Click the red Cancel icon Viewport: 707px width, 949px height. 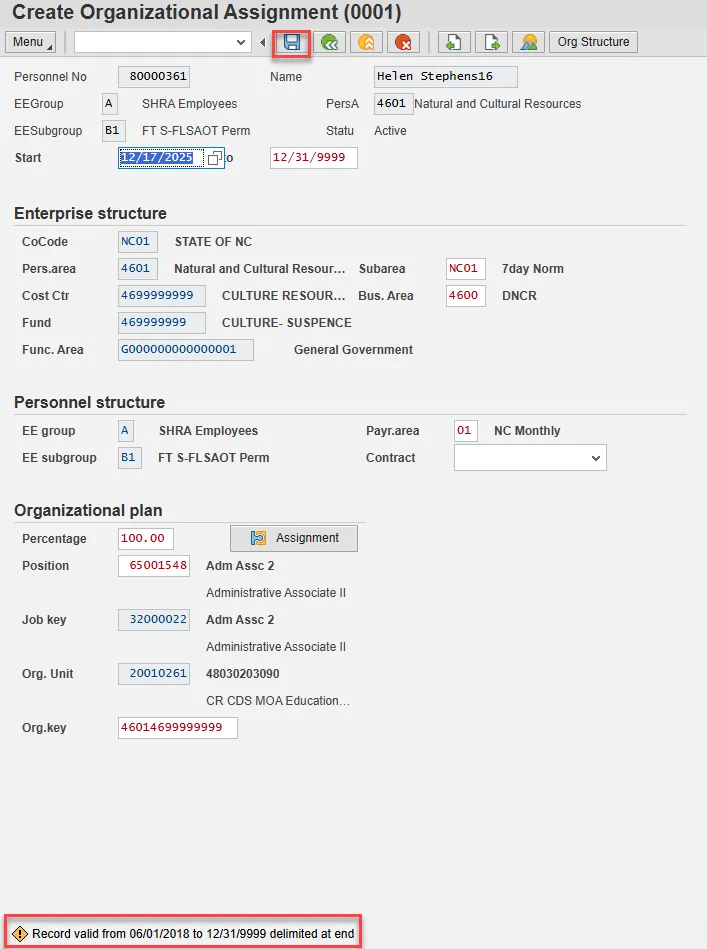[x=403, y=42]
